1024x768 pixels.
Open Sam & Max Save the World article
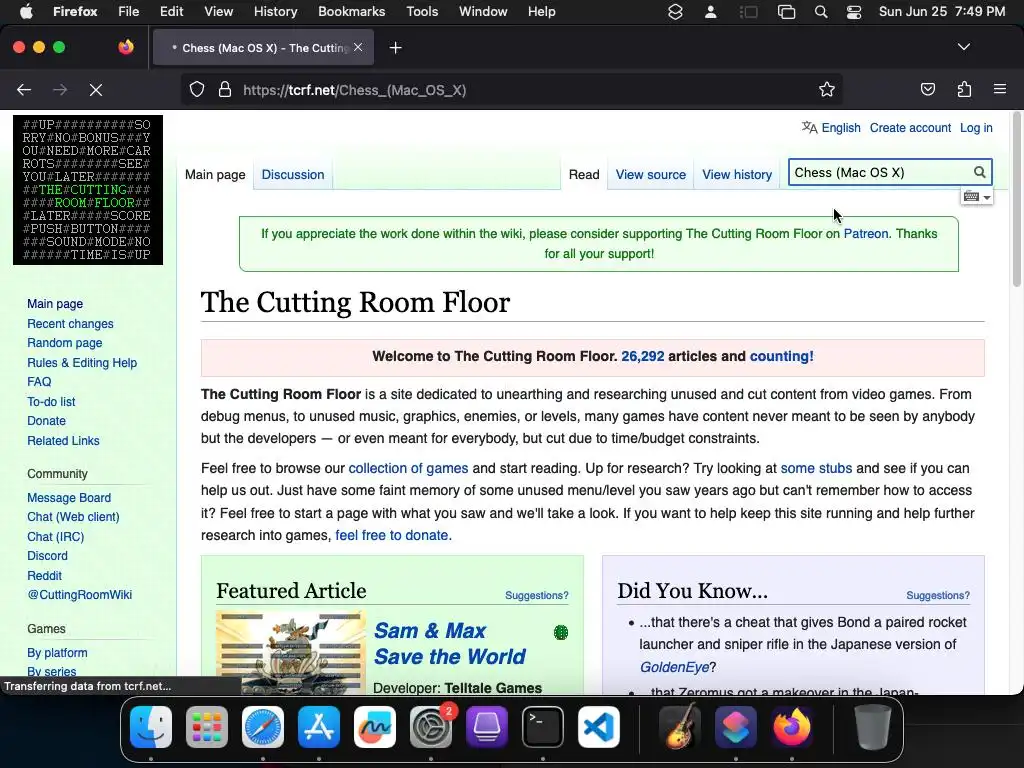[449, 643]
